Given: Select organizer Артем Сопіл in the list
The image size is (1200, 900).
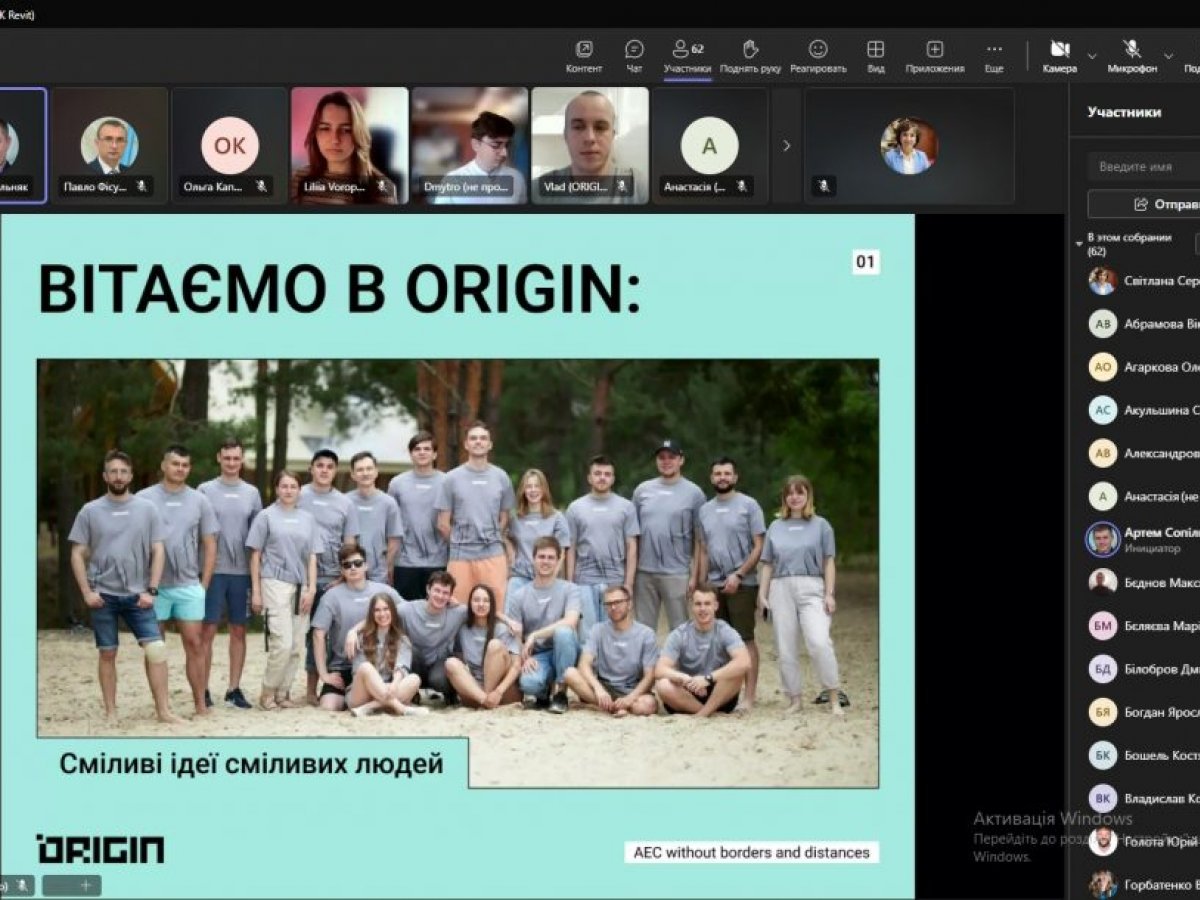Looking at the screenshot, I should [x=1143, y=540].
